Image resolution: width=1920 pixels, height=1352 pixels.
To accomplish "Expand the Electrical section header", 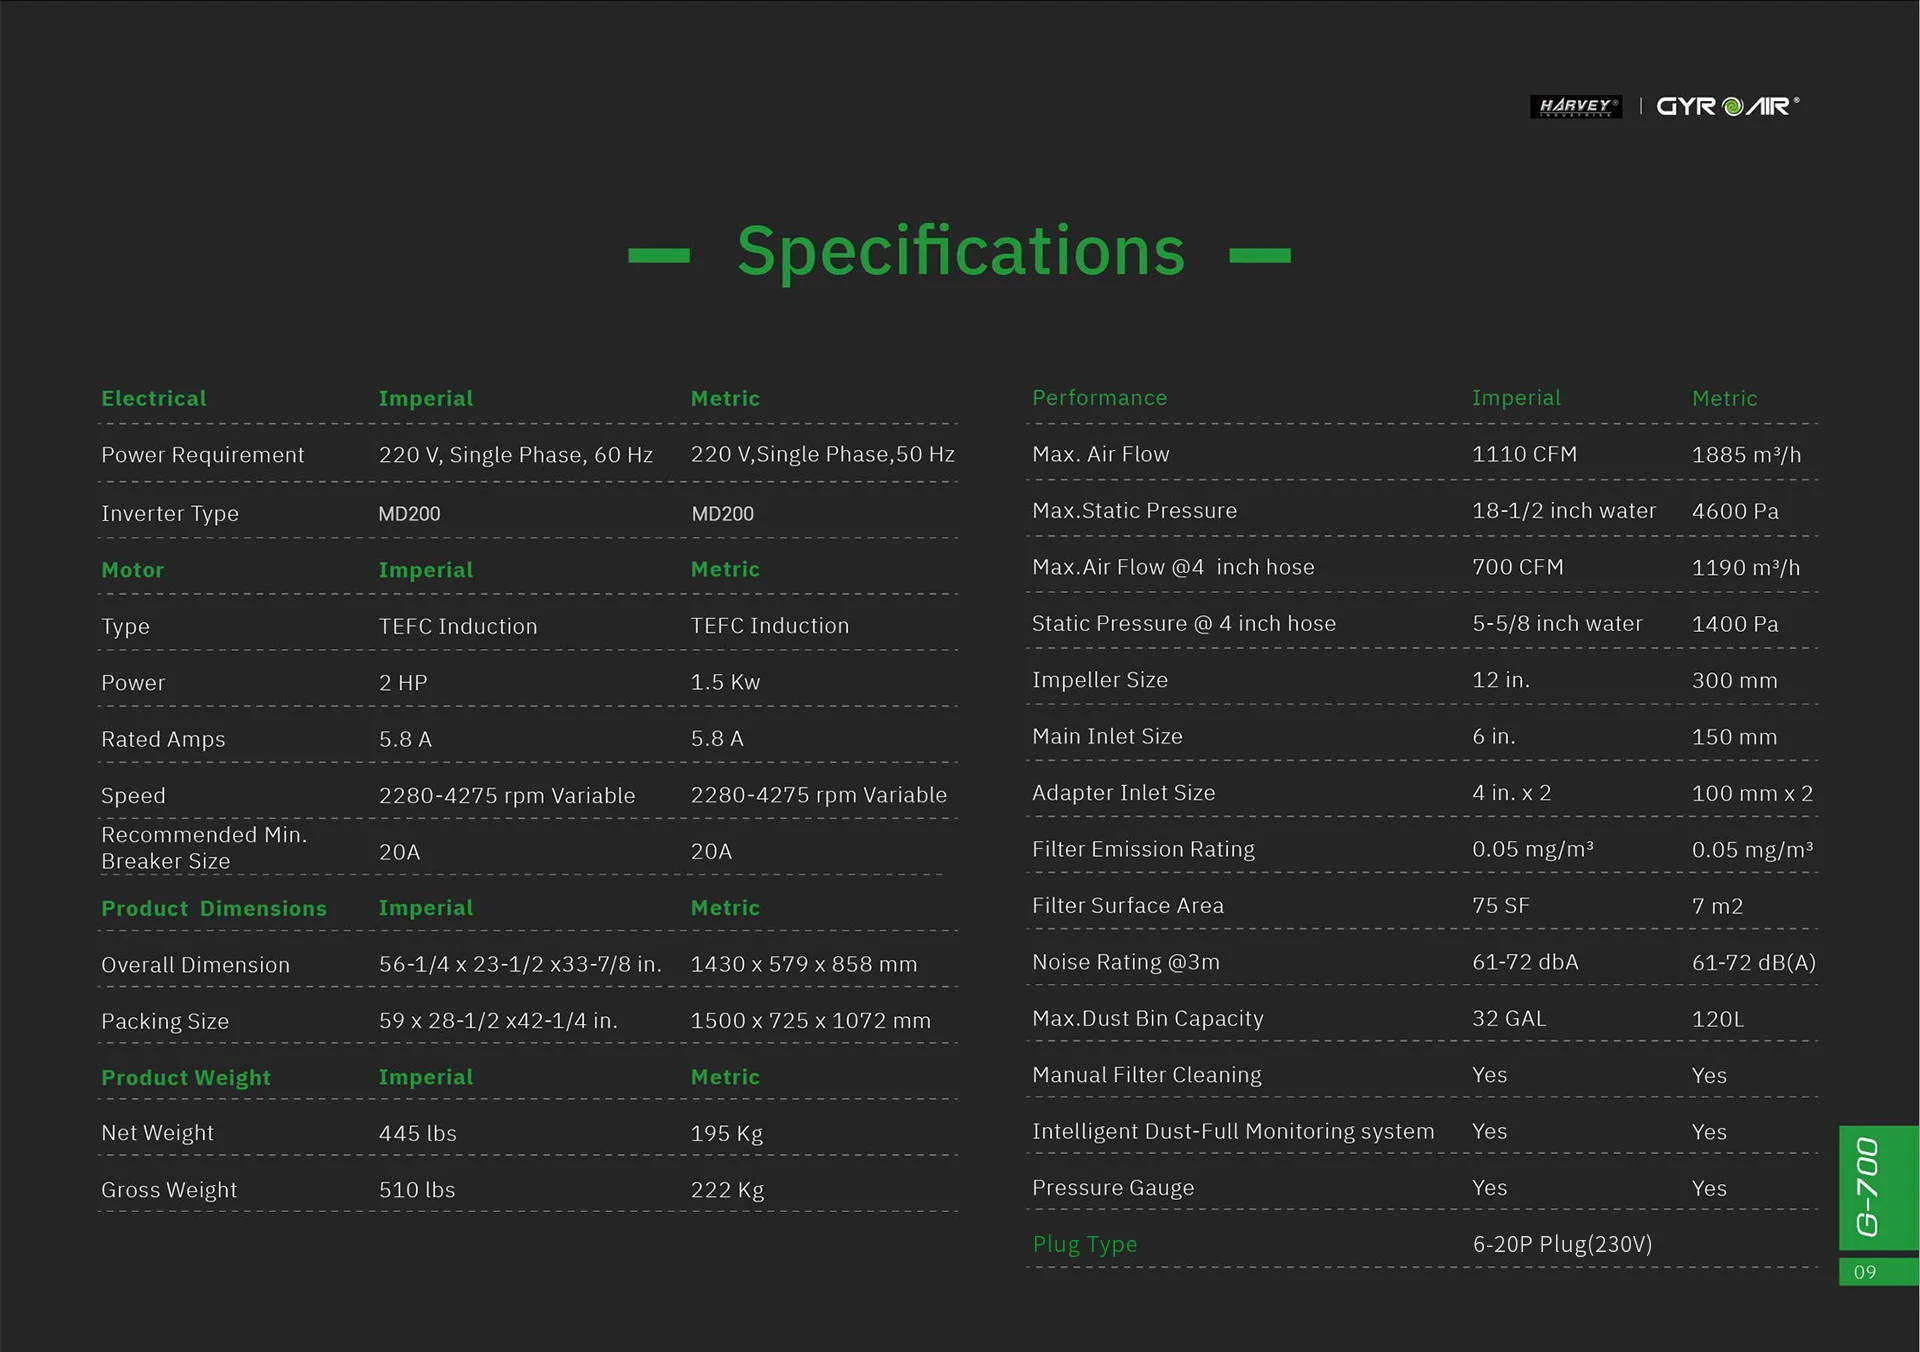I will [153, 397].
